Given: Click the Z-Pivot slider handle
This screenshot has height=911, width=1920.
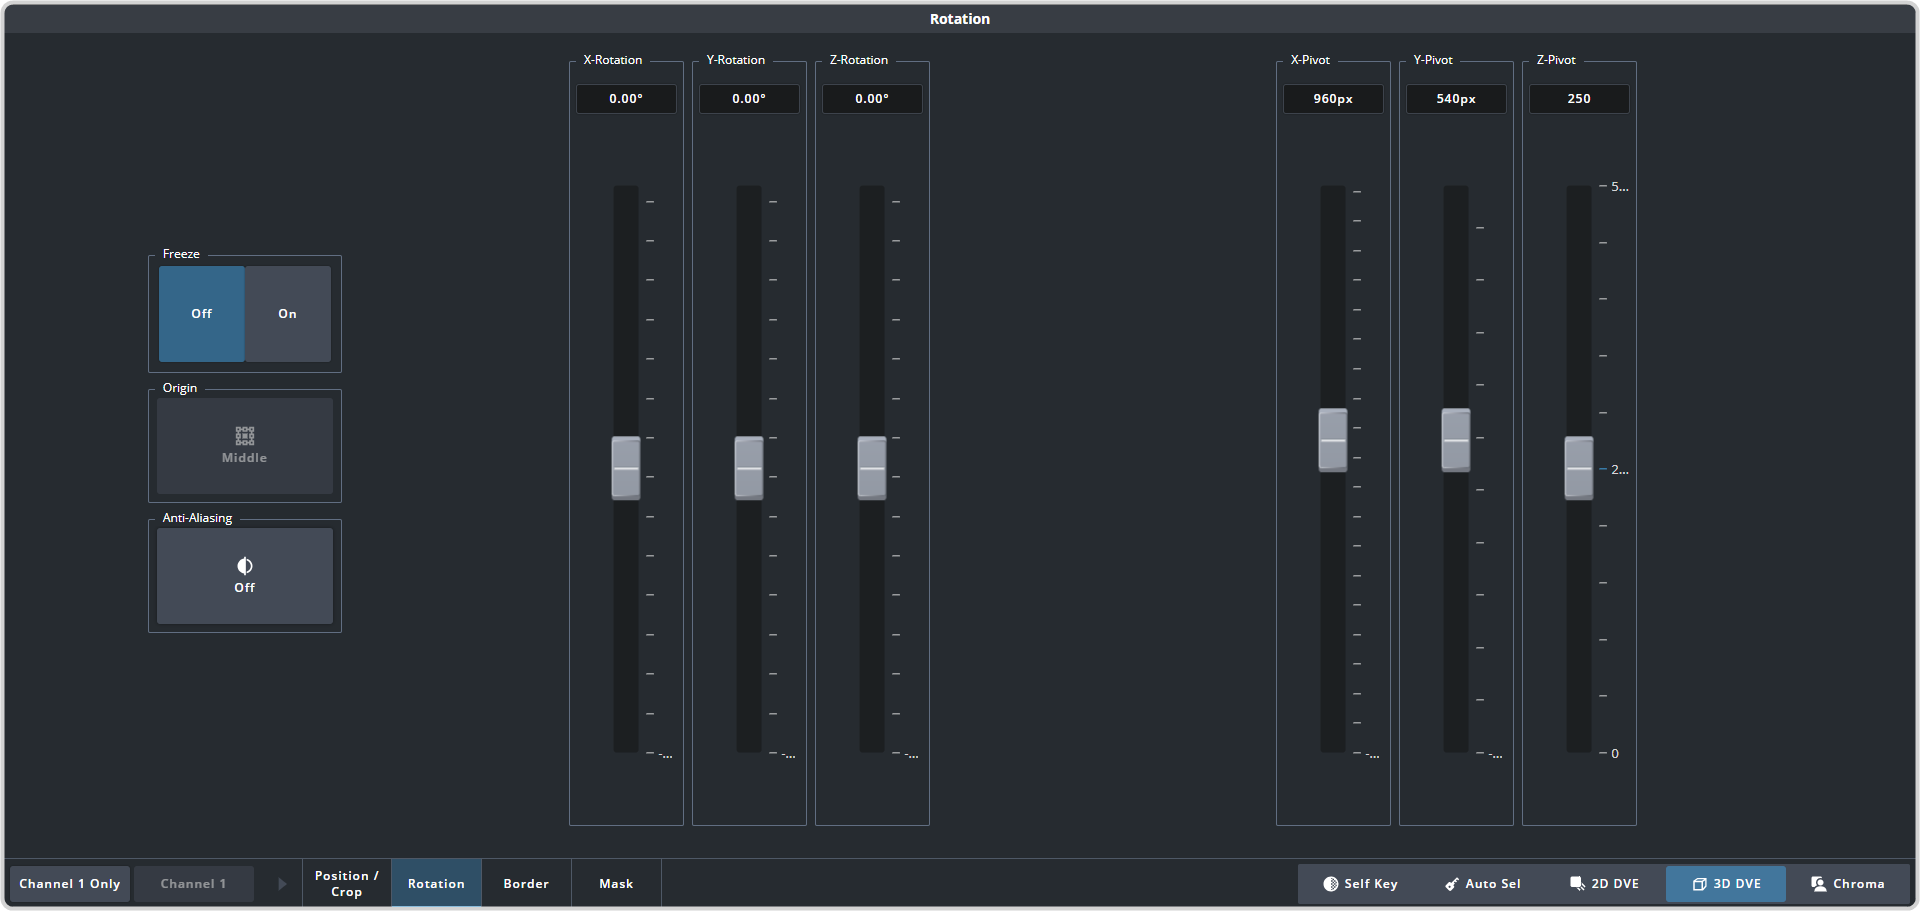Looking at the screenshot, I should point(1579,468).
